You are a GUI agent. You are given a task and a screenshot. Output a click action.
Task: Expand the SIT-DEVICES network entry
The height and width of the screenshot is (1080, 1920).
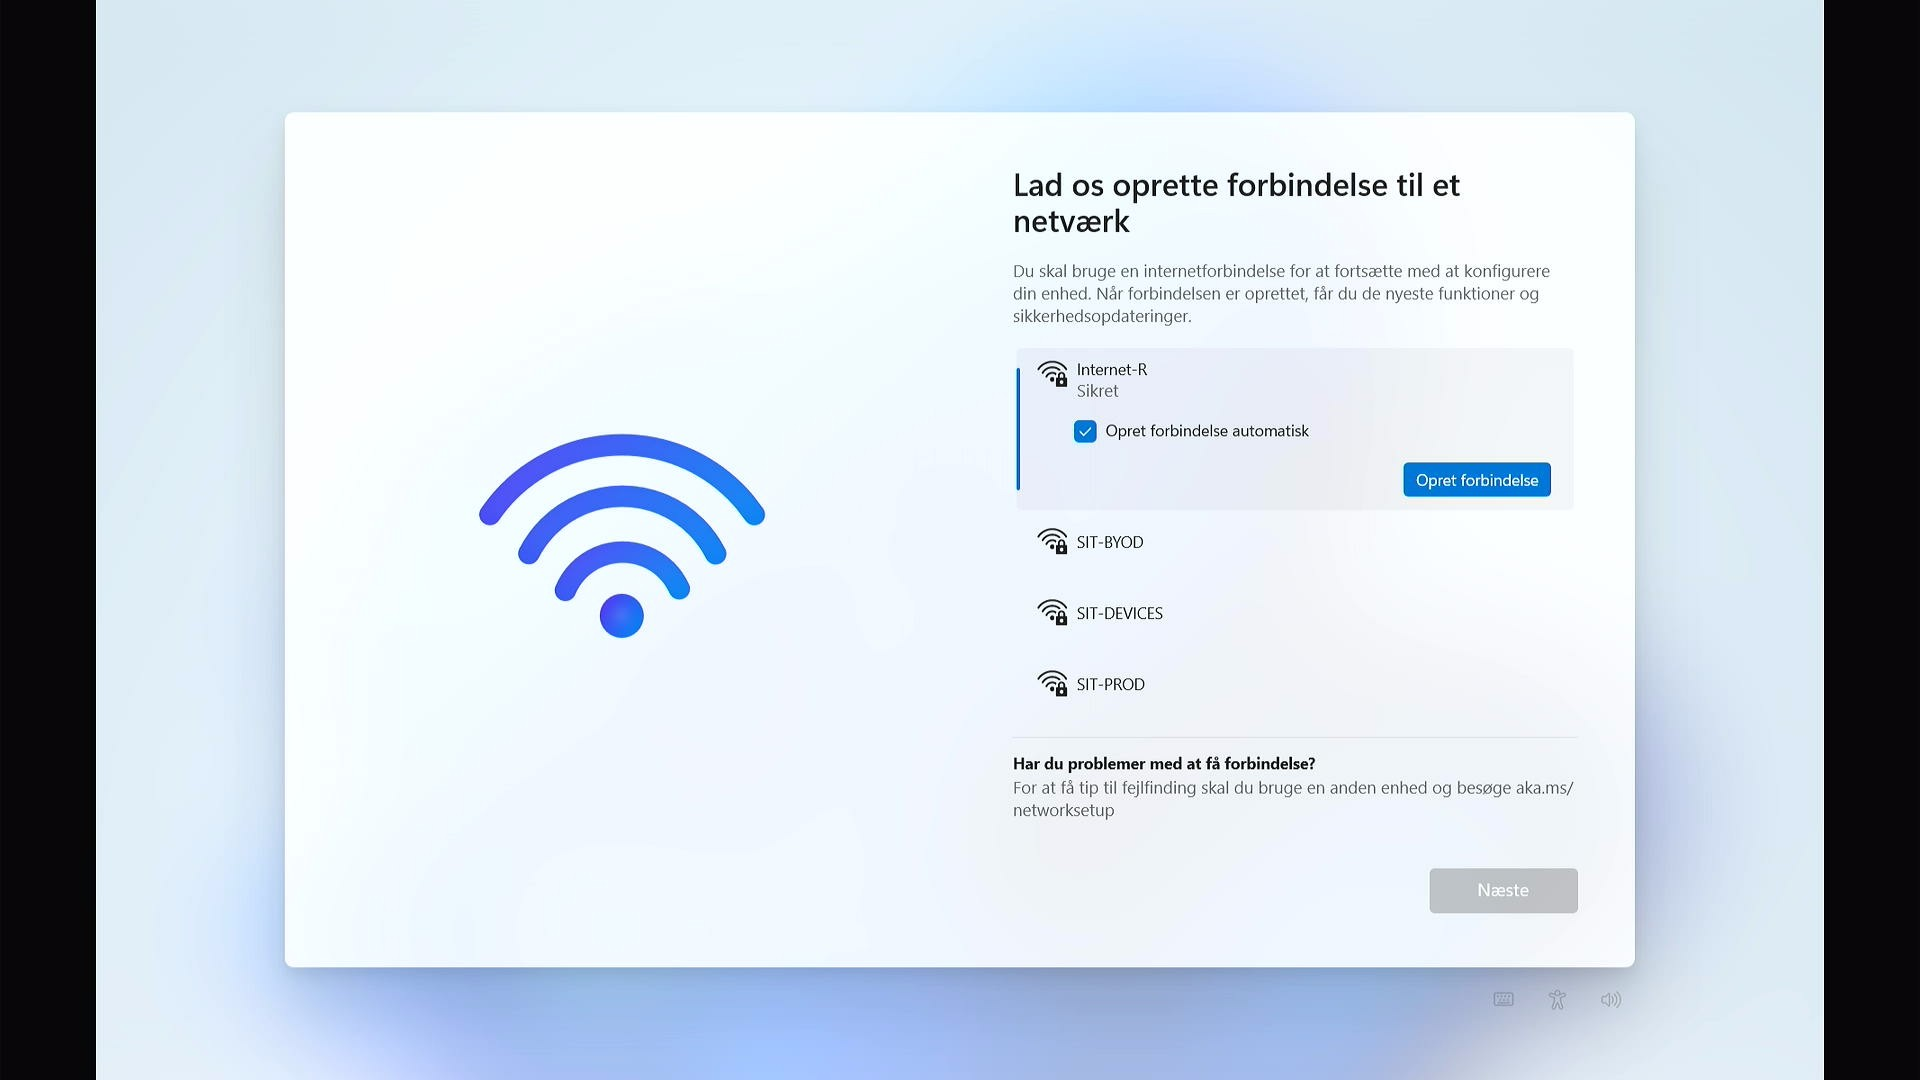tap(1295, 613)
